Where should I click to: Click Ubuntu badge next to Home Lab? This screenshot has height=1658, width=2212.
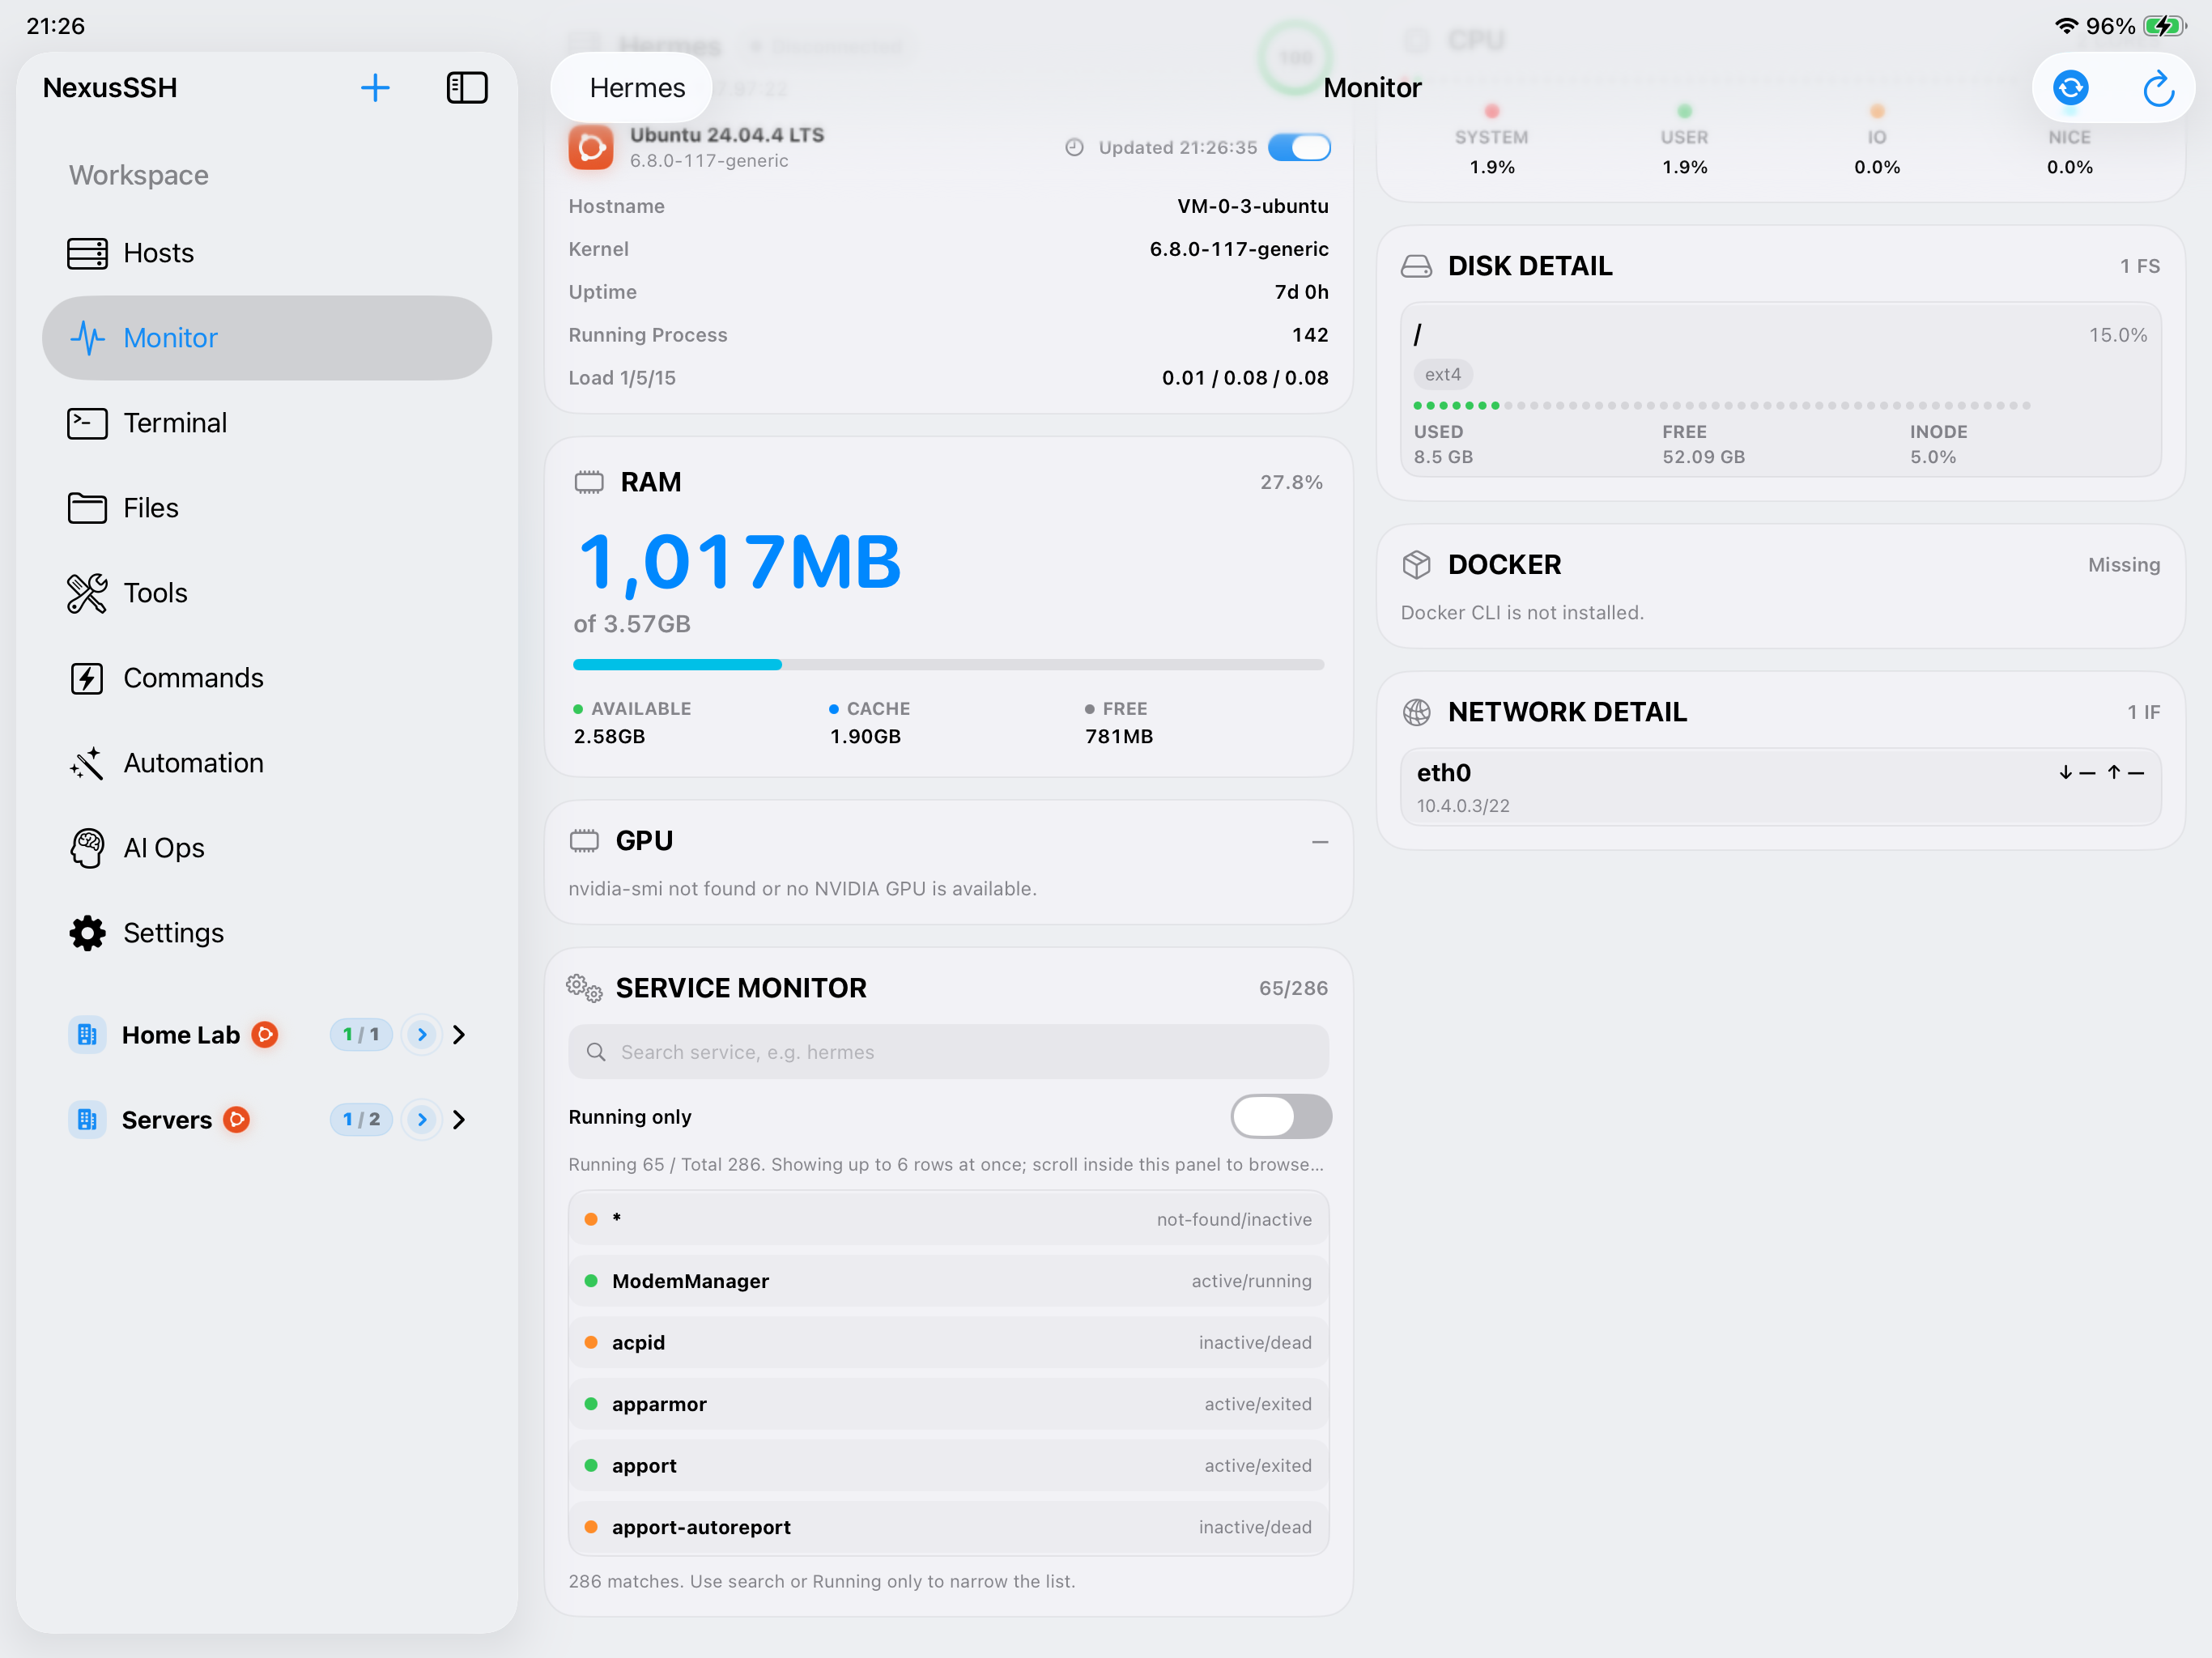point(265,1034)
